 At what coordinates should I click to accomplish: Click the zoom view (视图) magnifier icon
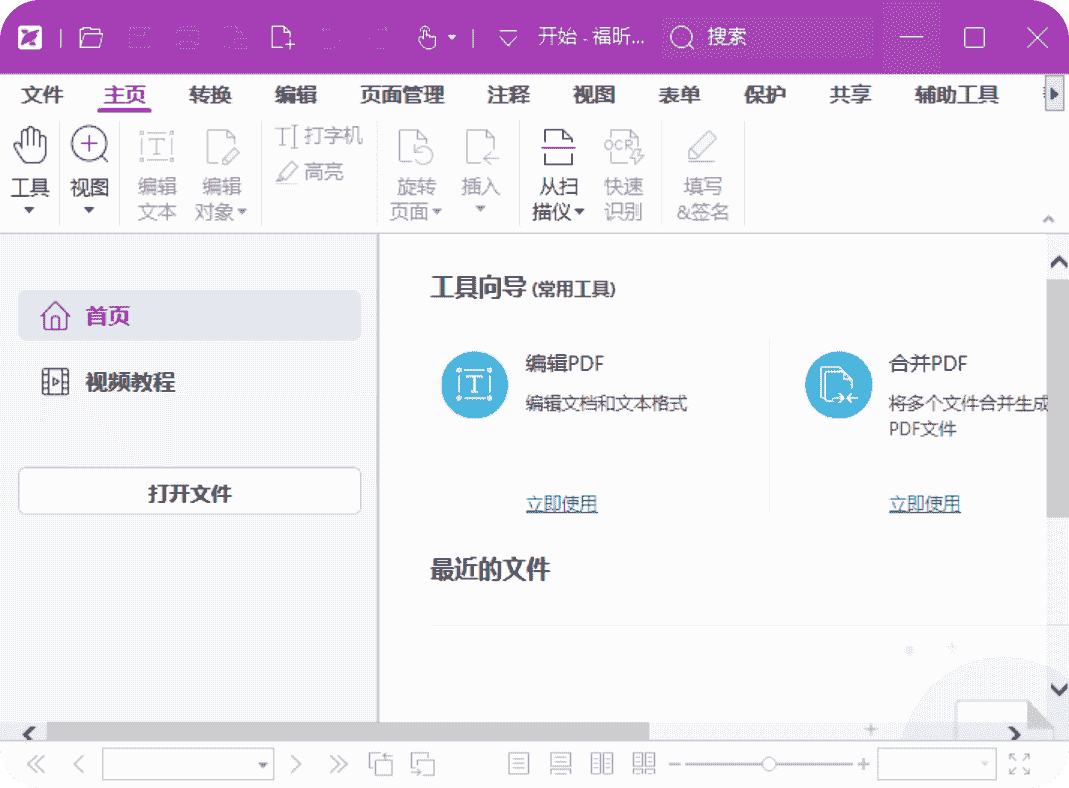[x=89, y=147]
